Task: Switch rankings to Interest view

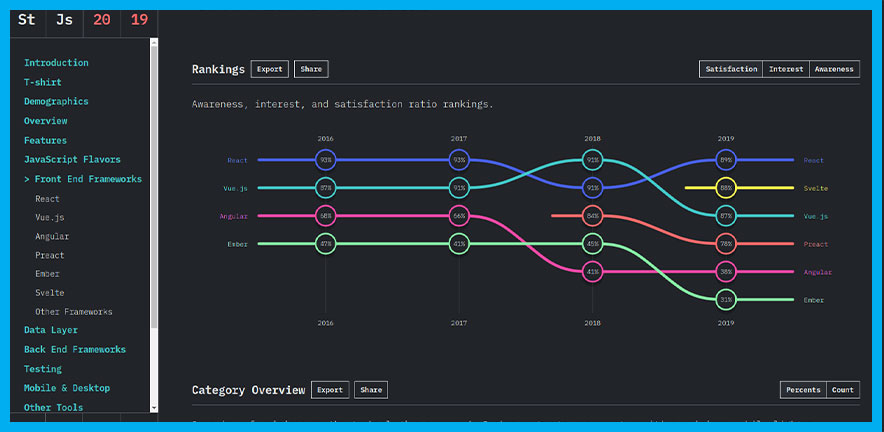Action: pyautogui.click(x=786, y=69)
